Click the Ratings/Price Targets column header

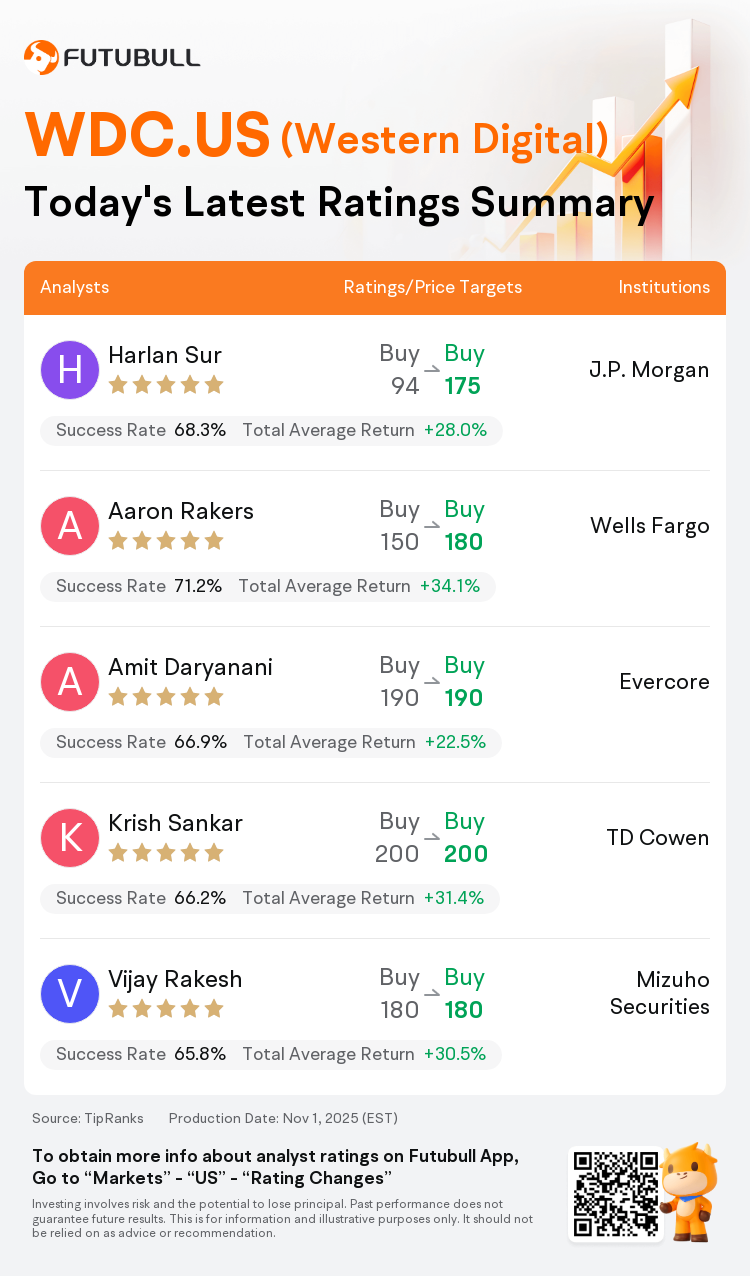pos(432,287)
